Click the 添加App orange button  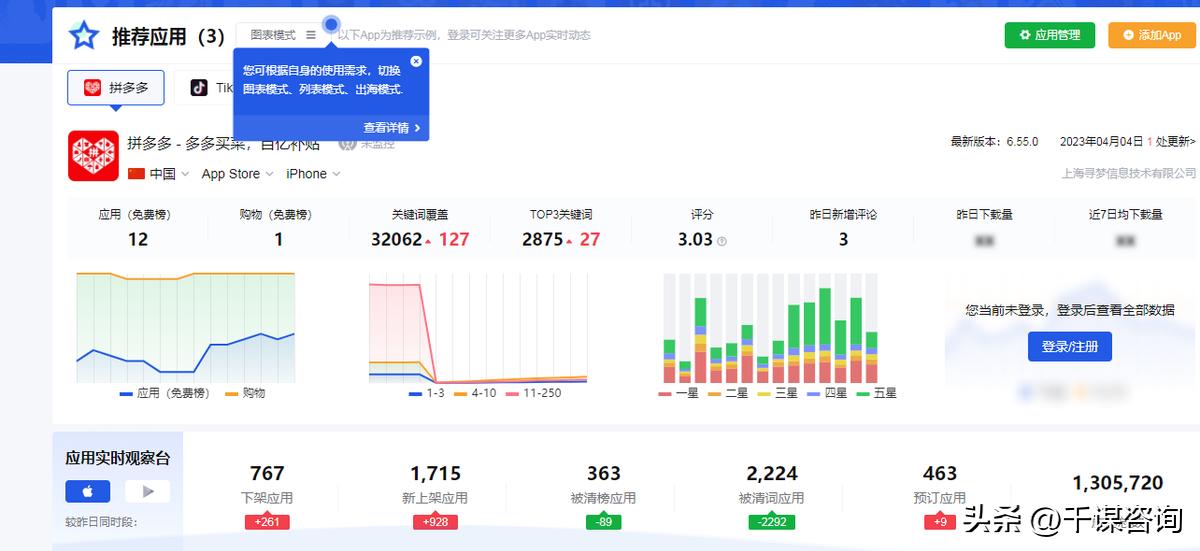[1152, 35]
